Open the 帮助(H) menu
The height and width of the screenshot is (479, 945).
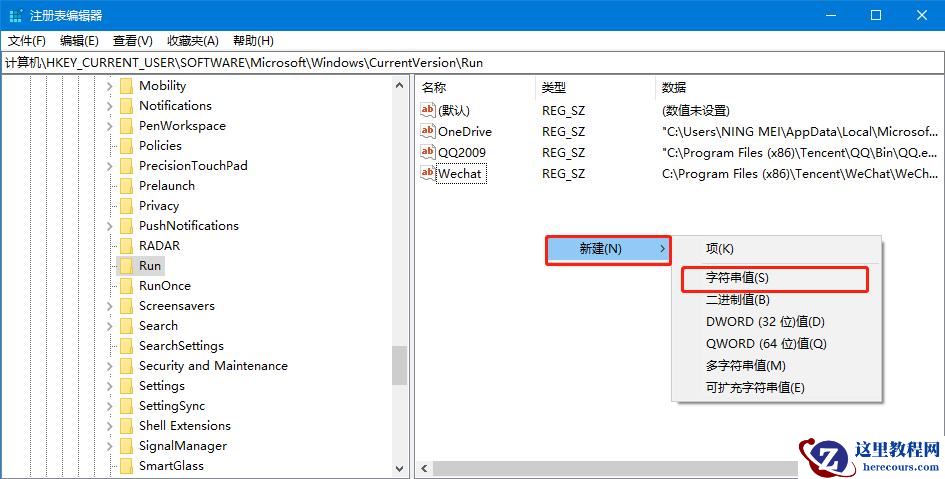point(253,41)
